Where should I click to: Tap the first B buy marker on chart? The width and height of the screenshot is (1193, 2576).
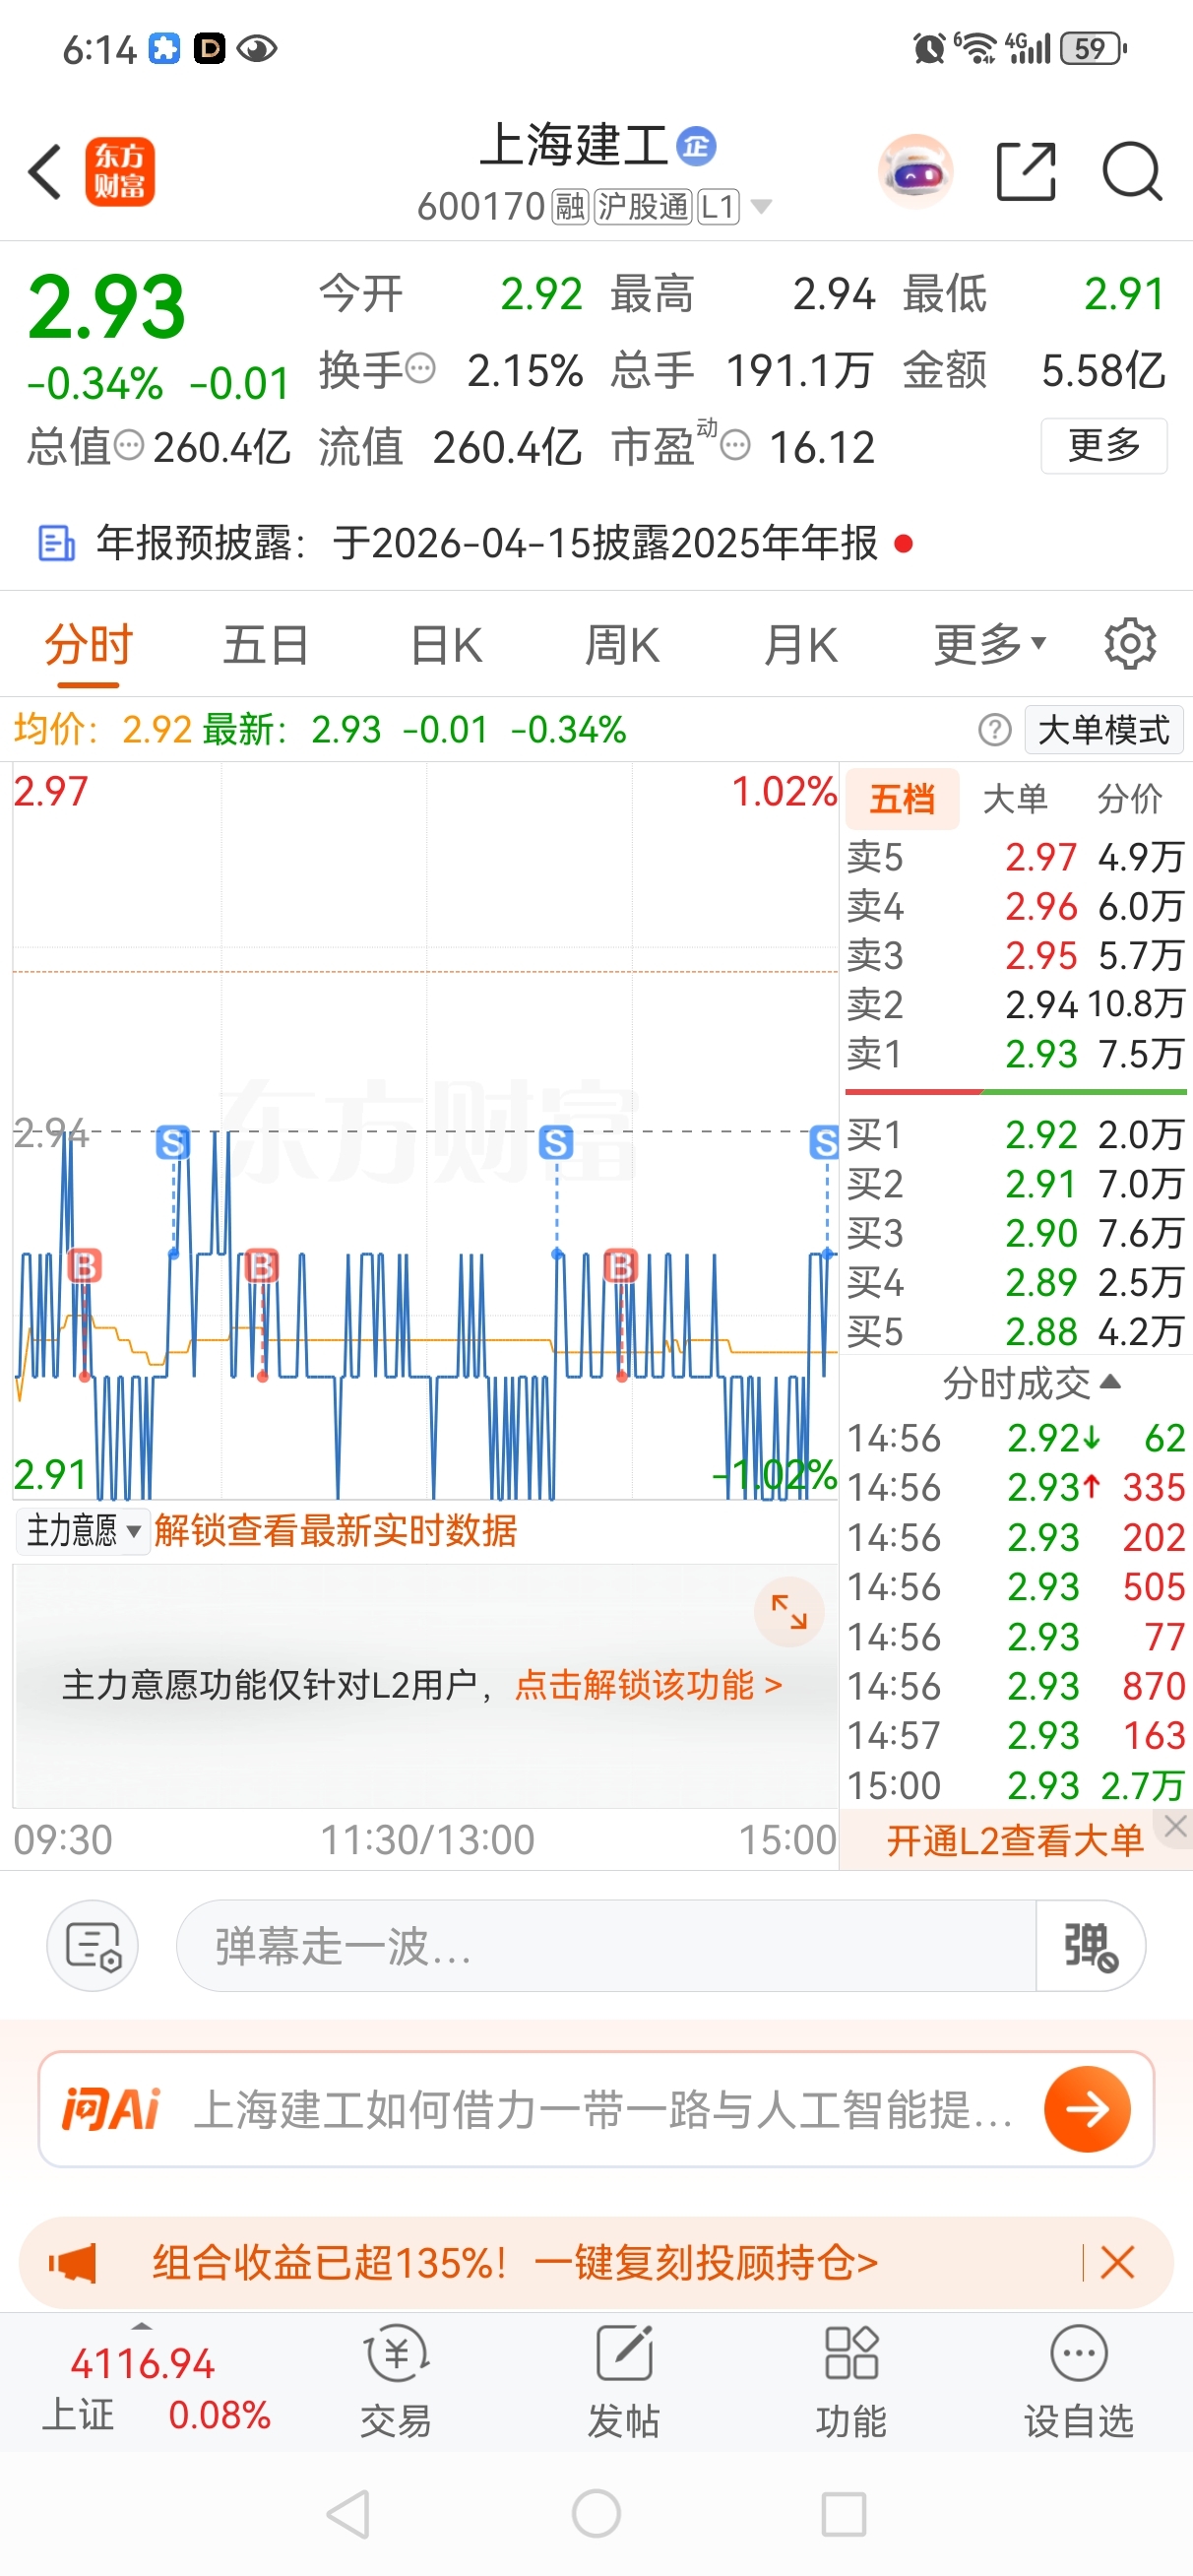click(x=84, y=1266)
